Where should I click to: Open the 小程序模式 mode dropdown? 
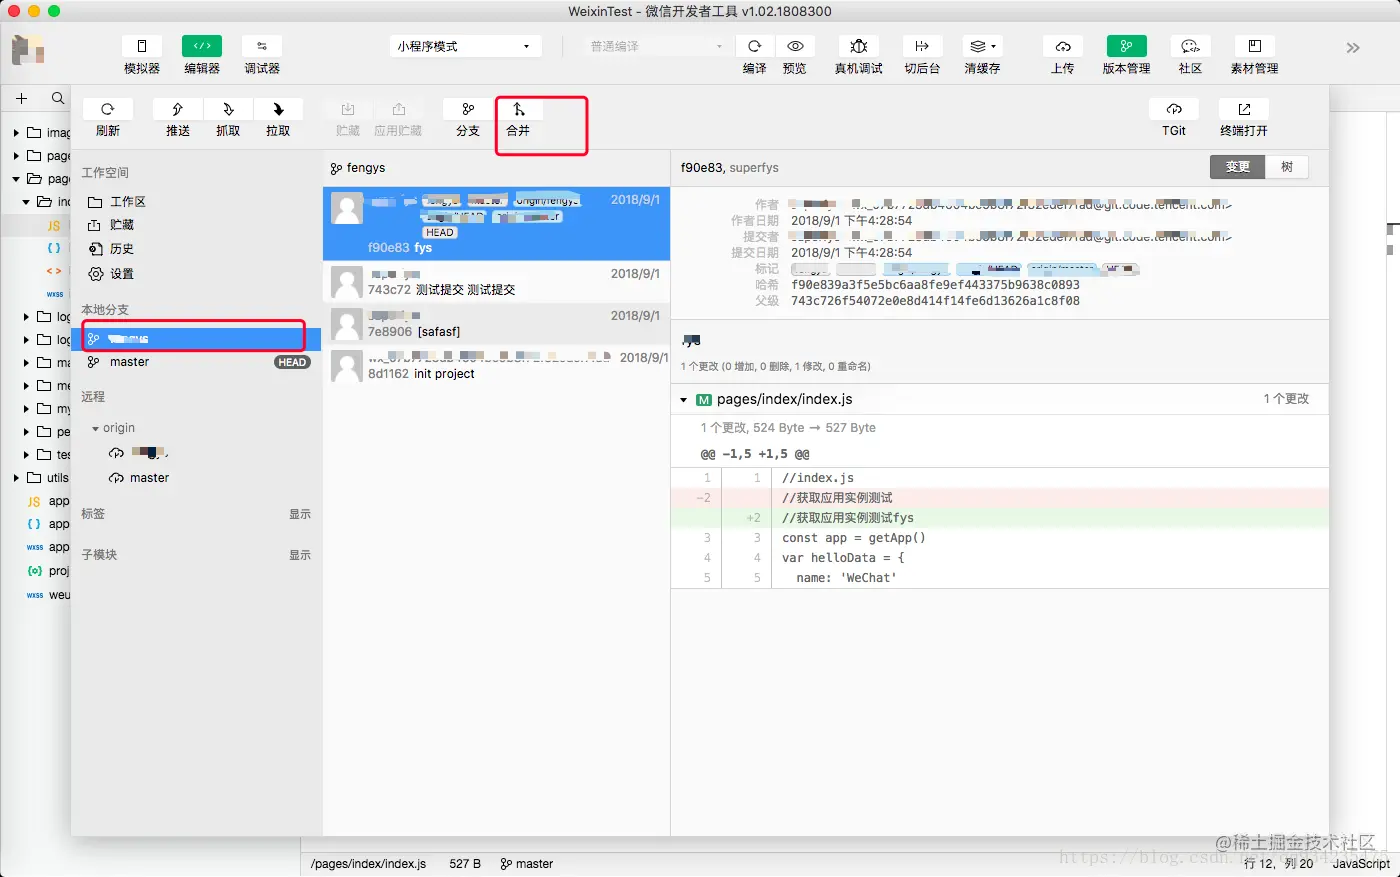coord(465,46)
